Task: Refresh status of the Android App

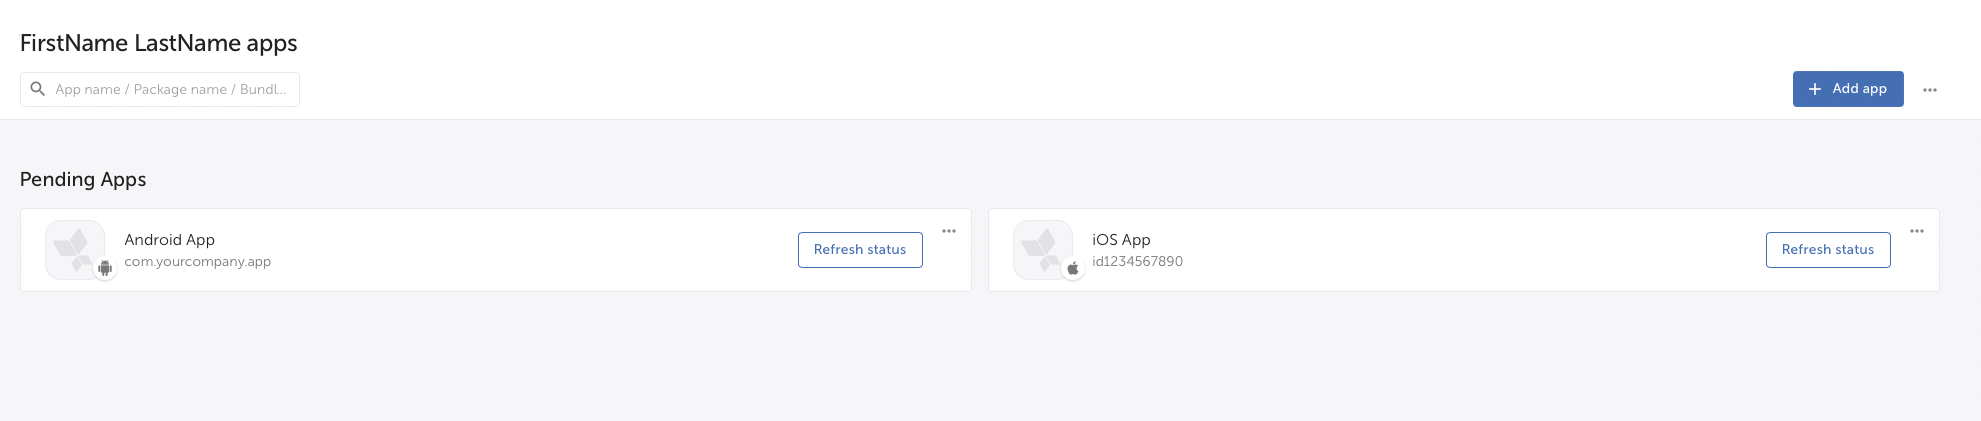Action: coord(860,250)
